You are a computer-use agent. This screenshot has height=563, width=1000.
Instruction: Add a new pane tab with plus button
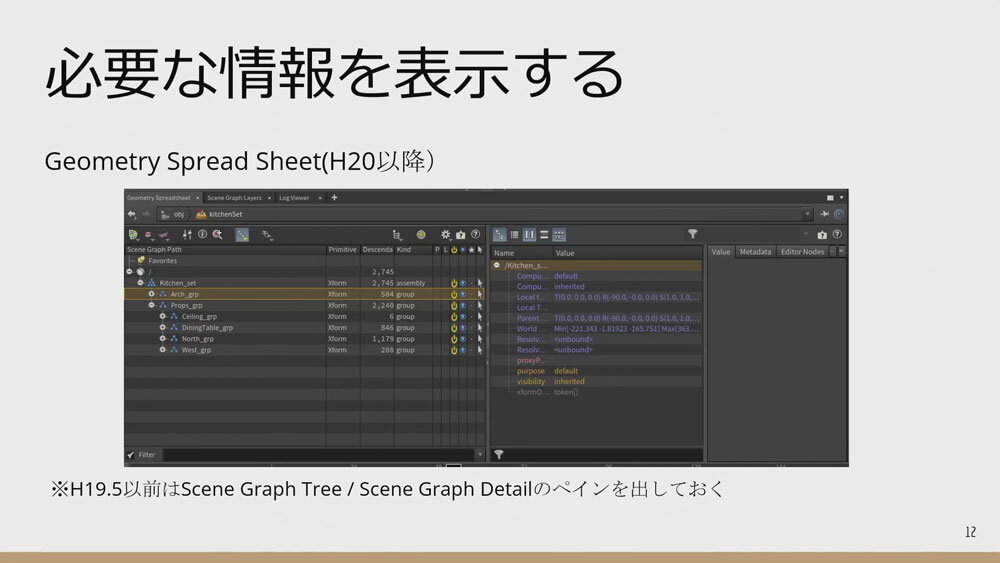click(x=334, y=198)
